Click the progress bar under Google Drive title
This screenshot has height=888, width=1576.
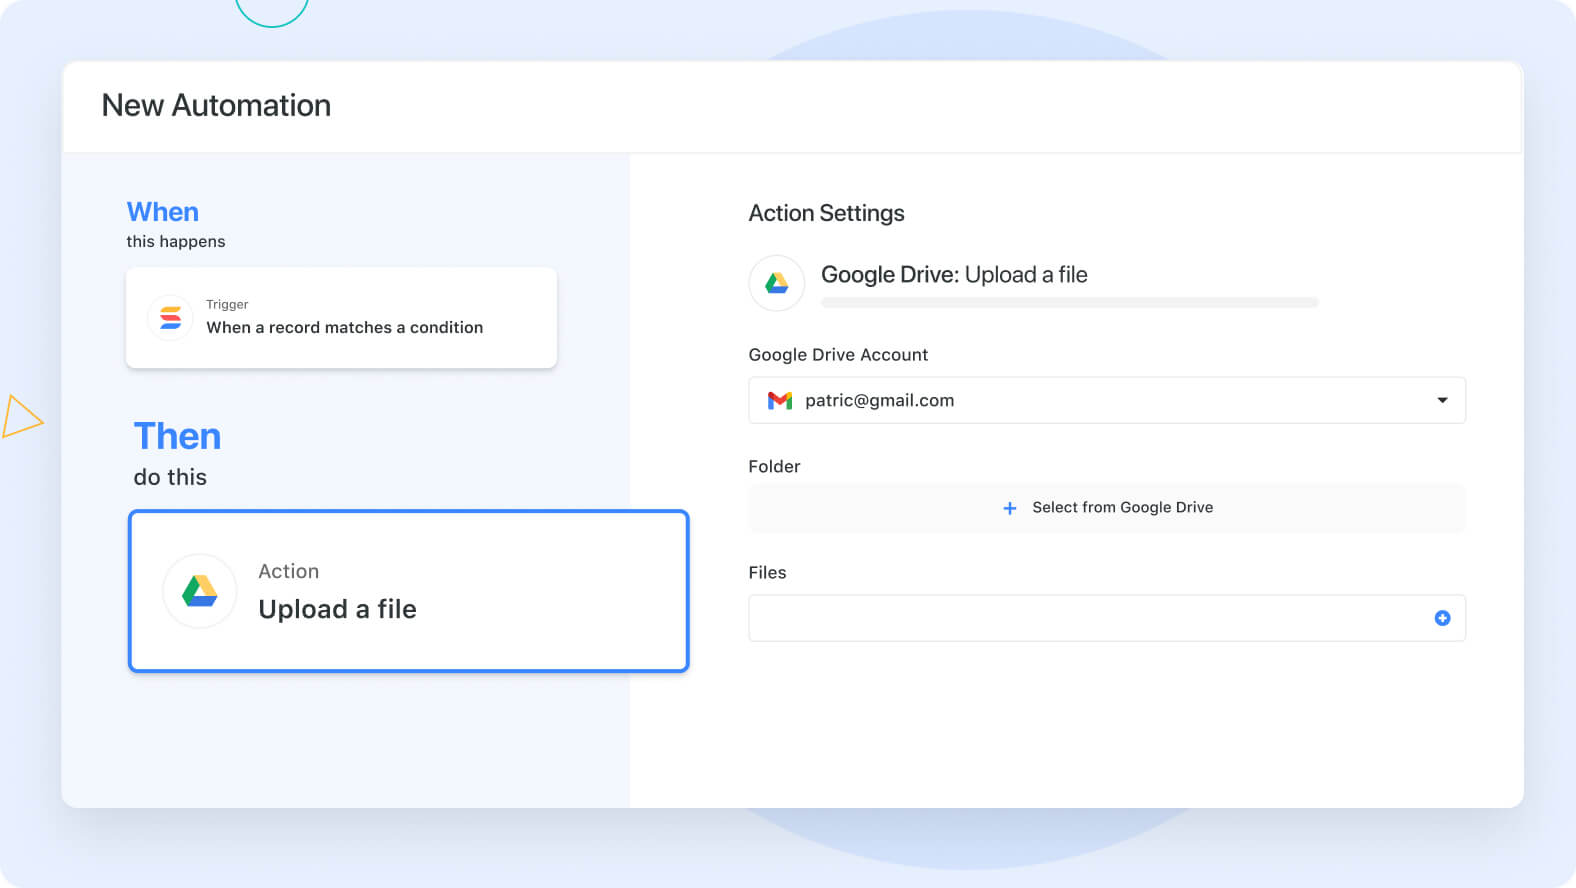click(x=1070, y=302)
